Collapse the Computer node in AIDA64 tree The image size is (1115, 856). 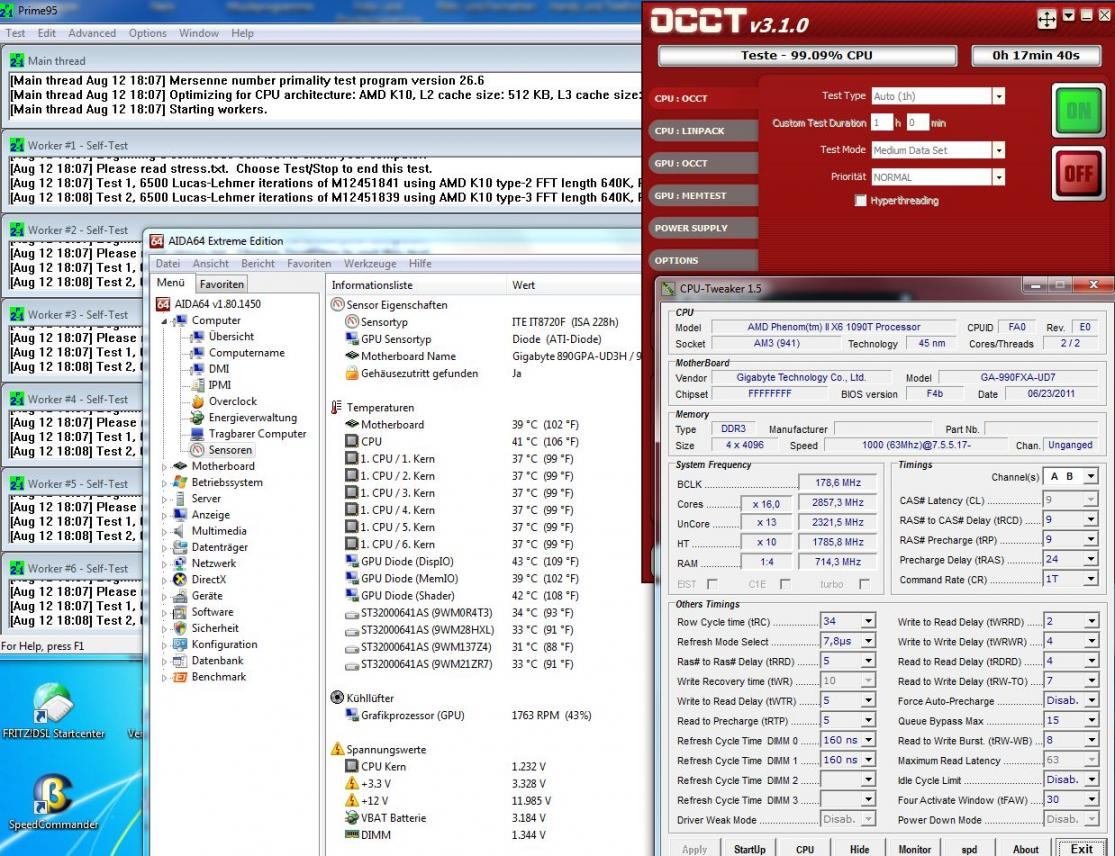164,321
